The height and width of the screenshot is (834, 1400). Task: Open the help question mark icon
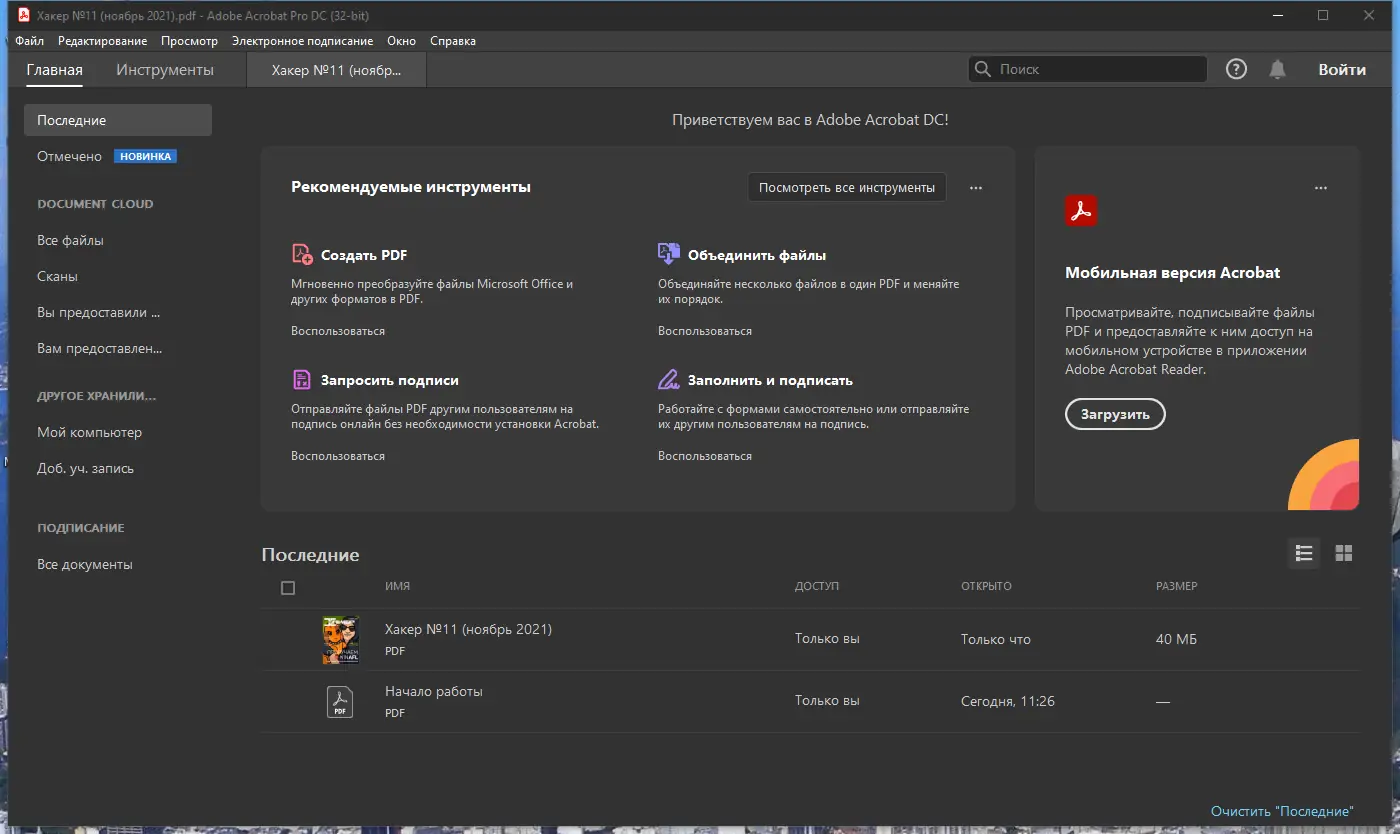(1237, 69)
